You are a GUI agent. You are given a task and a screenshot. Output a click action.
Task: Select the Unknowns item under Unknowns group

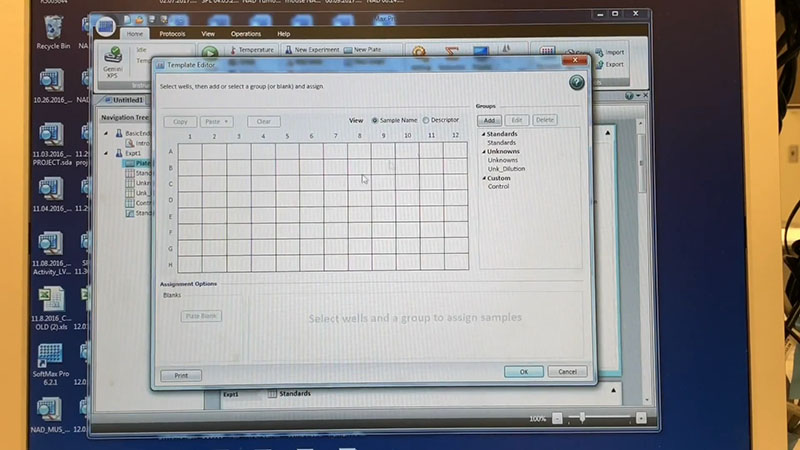tap(503, 160)
